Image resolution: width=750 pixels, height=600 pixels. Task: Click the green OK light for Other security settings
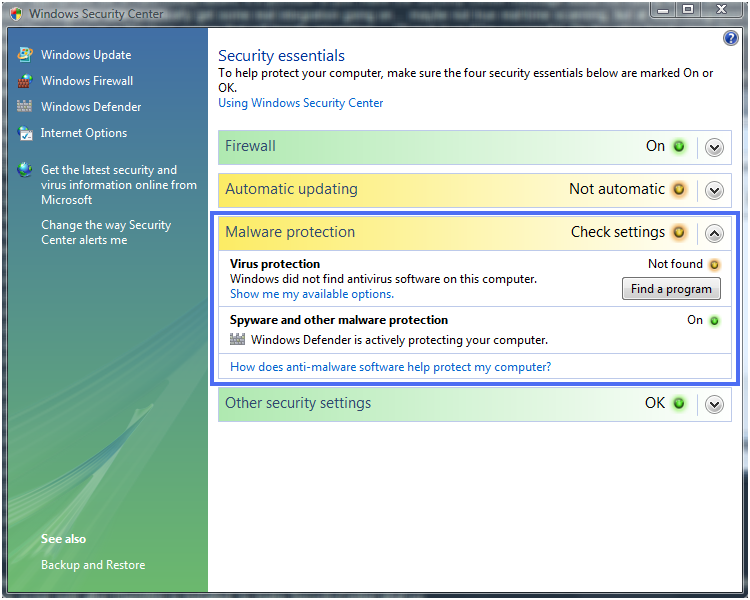pos(679,403)
